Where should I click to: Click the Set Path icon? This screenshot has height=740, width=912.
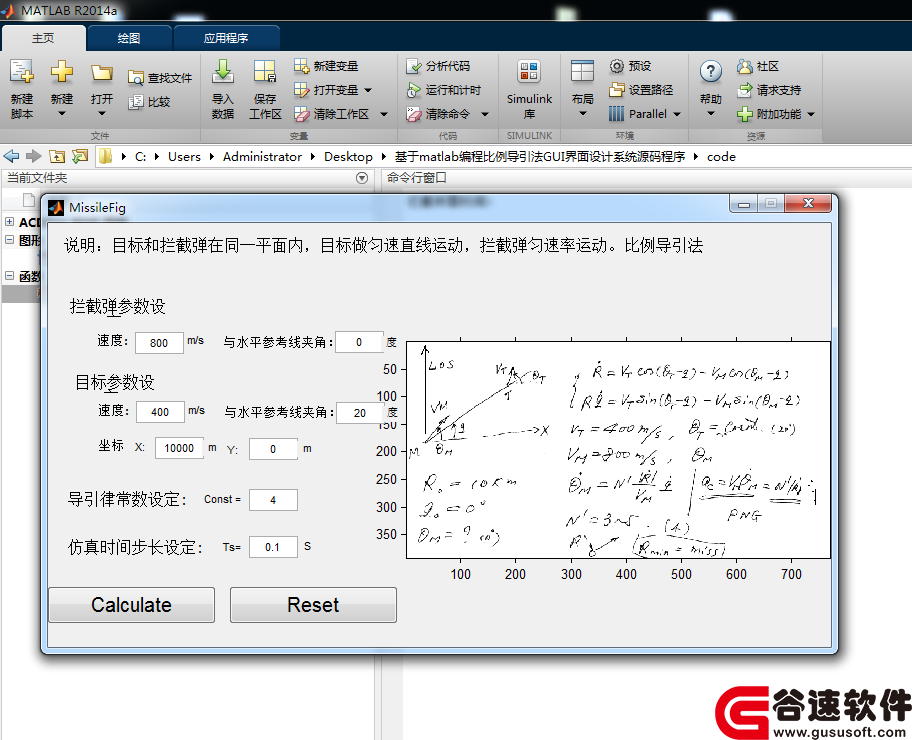pos(617,90)
